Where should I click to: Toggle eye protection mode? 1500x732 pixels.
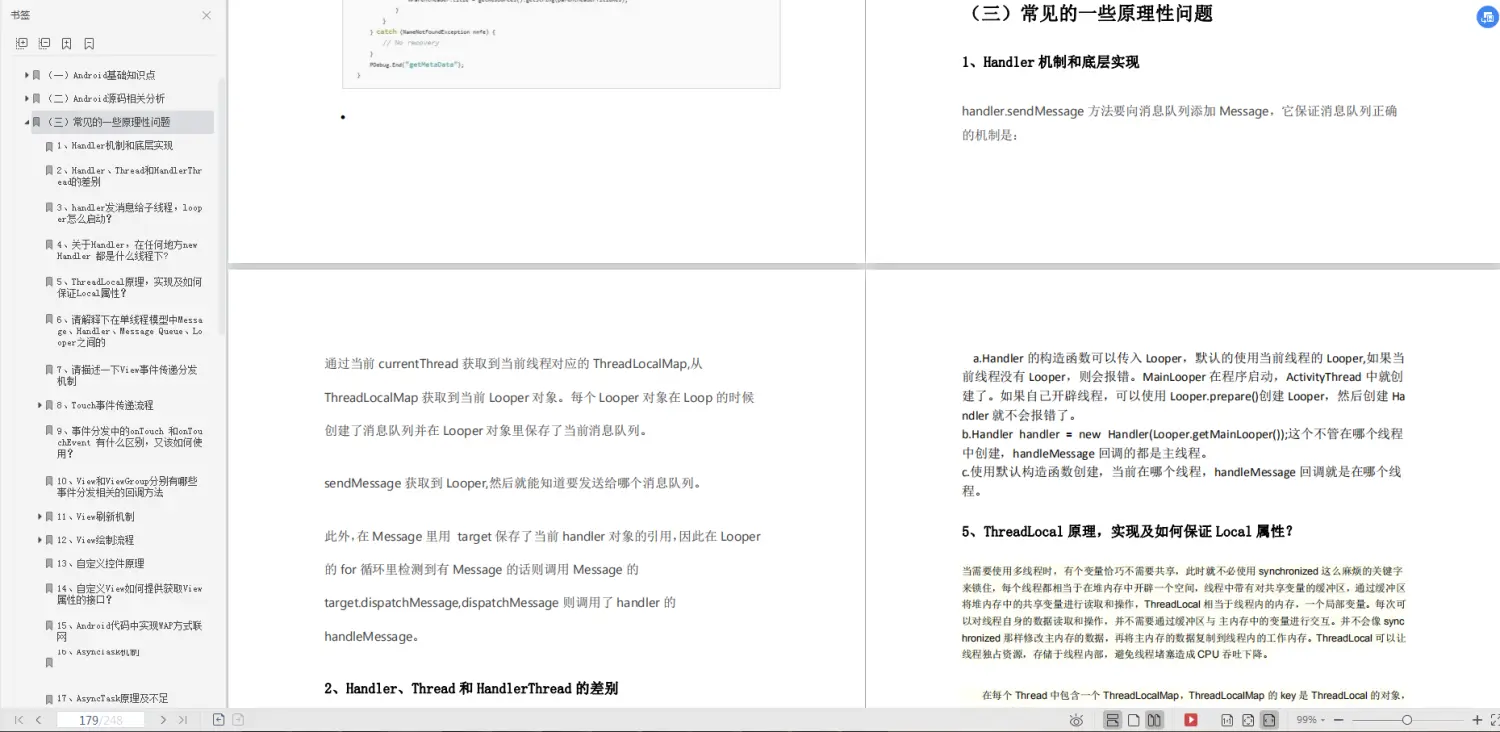(x=1076, y=720)
